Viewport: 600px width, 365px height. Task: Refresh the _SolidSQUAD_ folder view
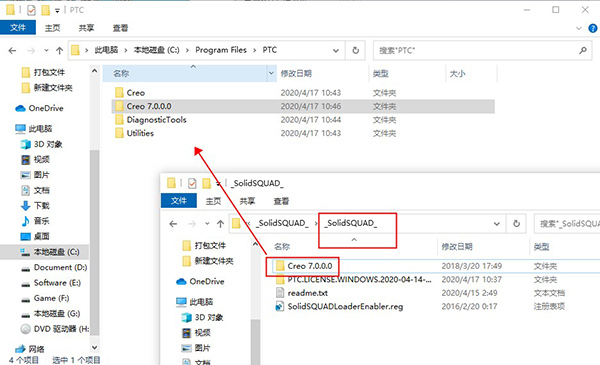pos(516,223)
